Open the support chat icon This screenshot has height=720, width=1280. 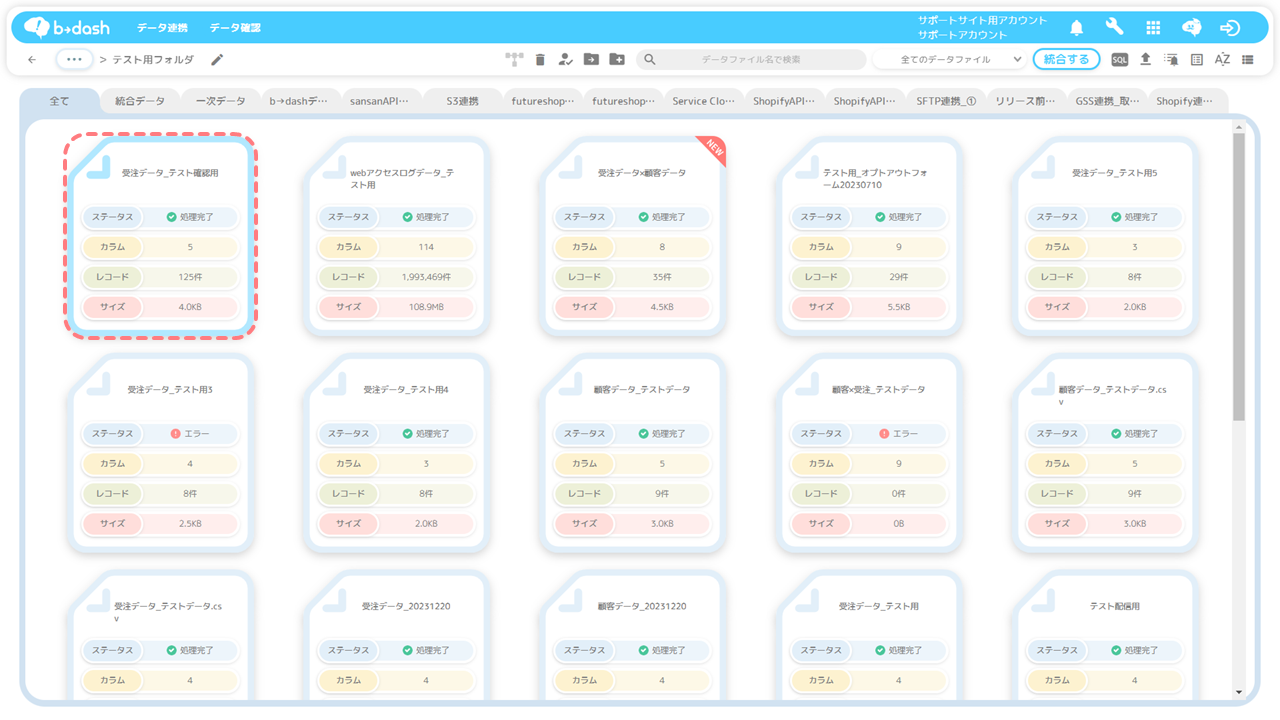tap(1192, 27)
